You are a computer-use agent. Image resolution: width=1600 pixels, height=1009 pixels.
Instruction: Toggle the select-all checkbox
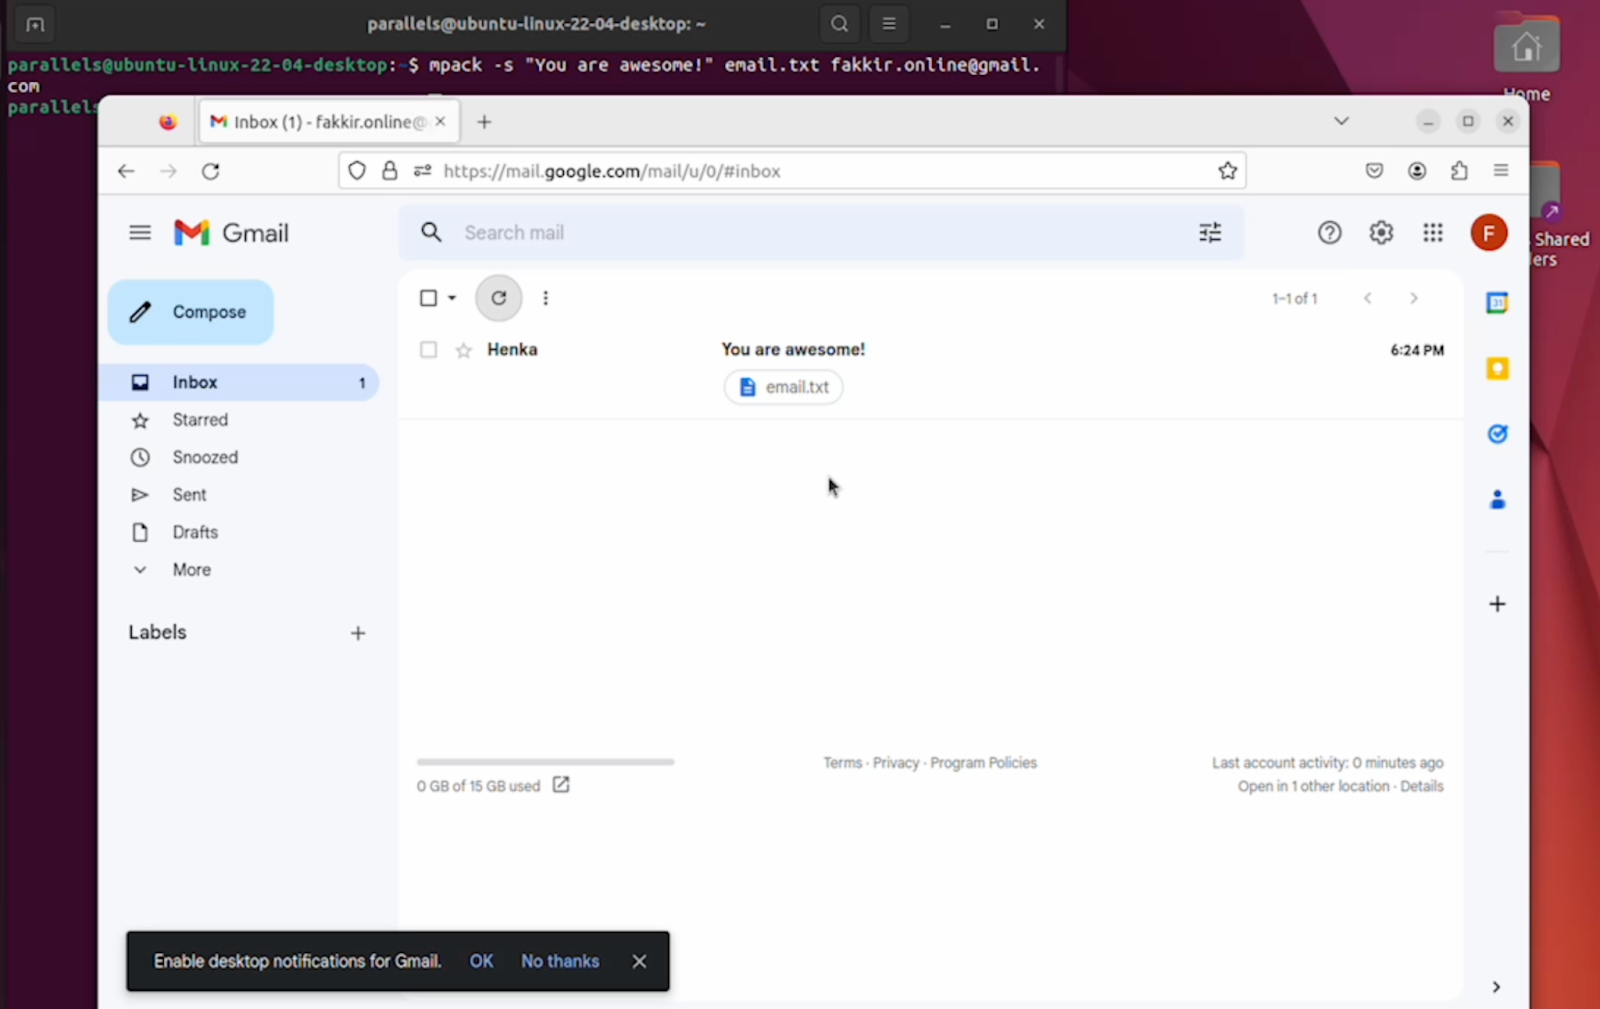click(x=428, y=298)
